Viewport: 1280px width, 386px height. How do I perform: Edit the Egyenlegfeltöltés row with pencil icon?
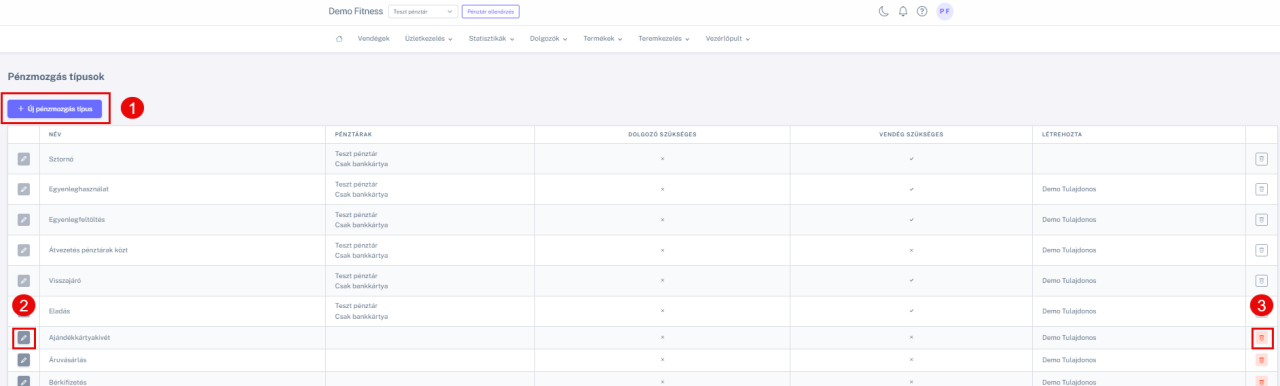(x=23, y=219)
